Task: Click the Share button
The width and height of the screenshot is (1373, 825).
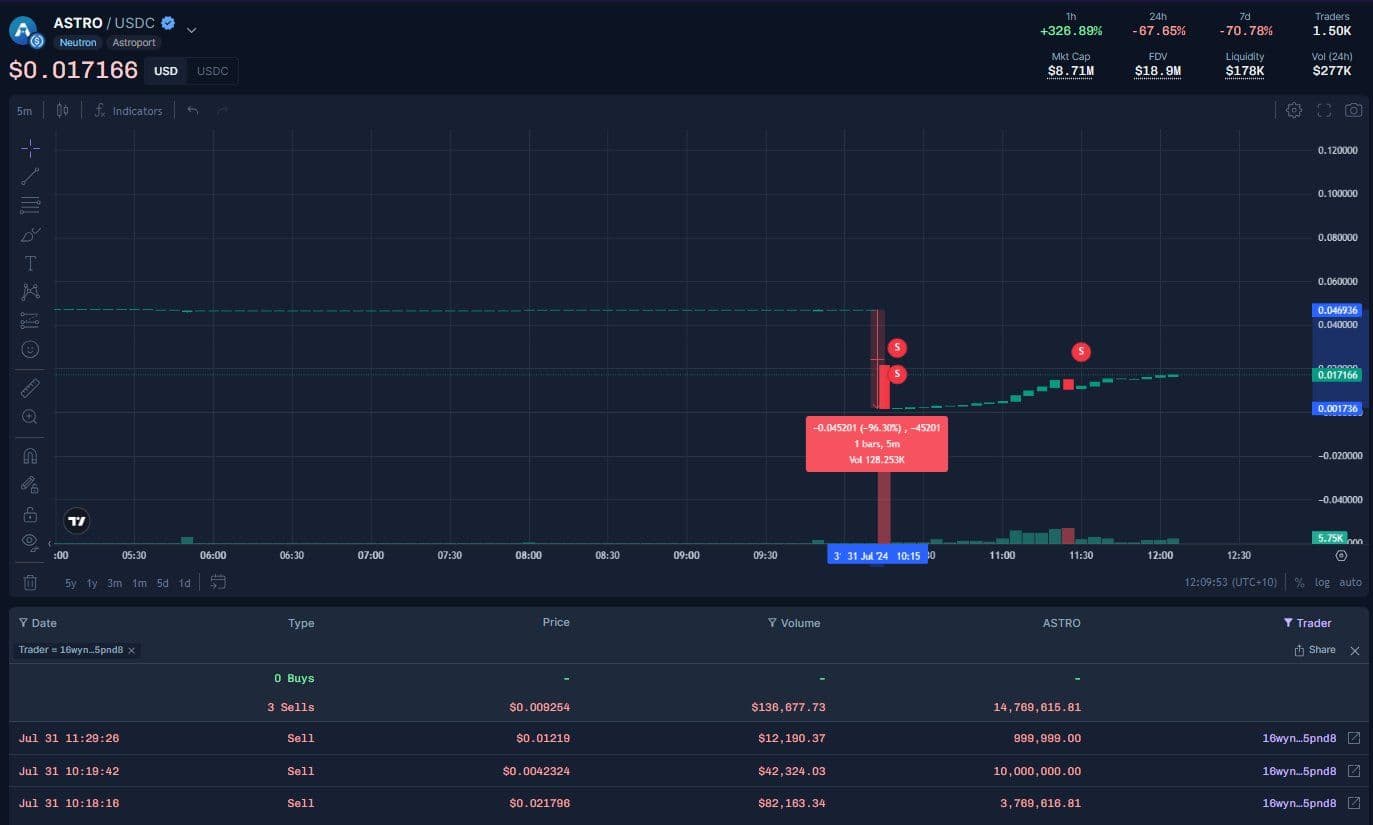Action: tap(1315, 650)
